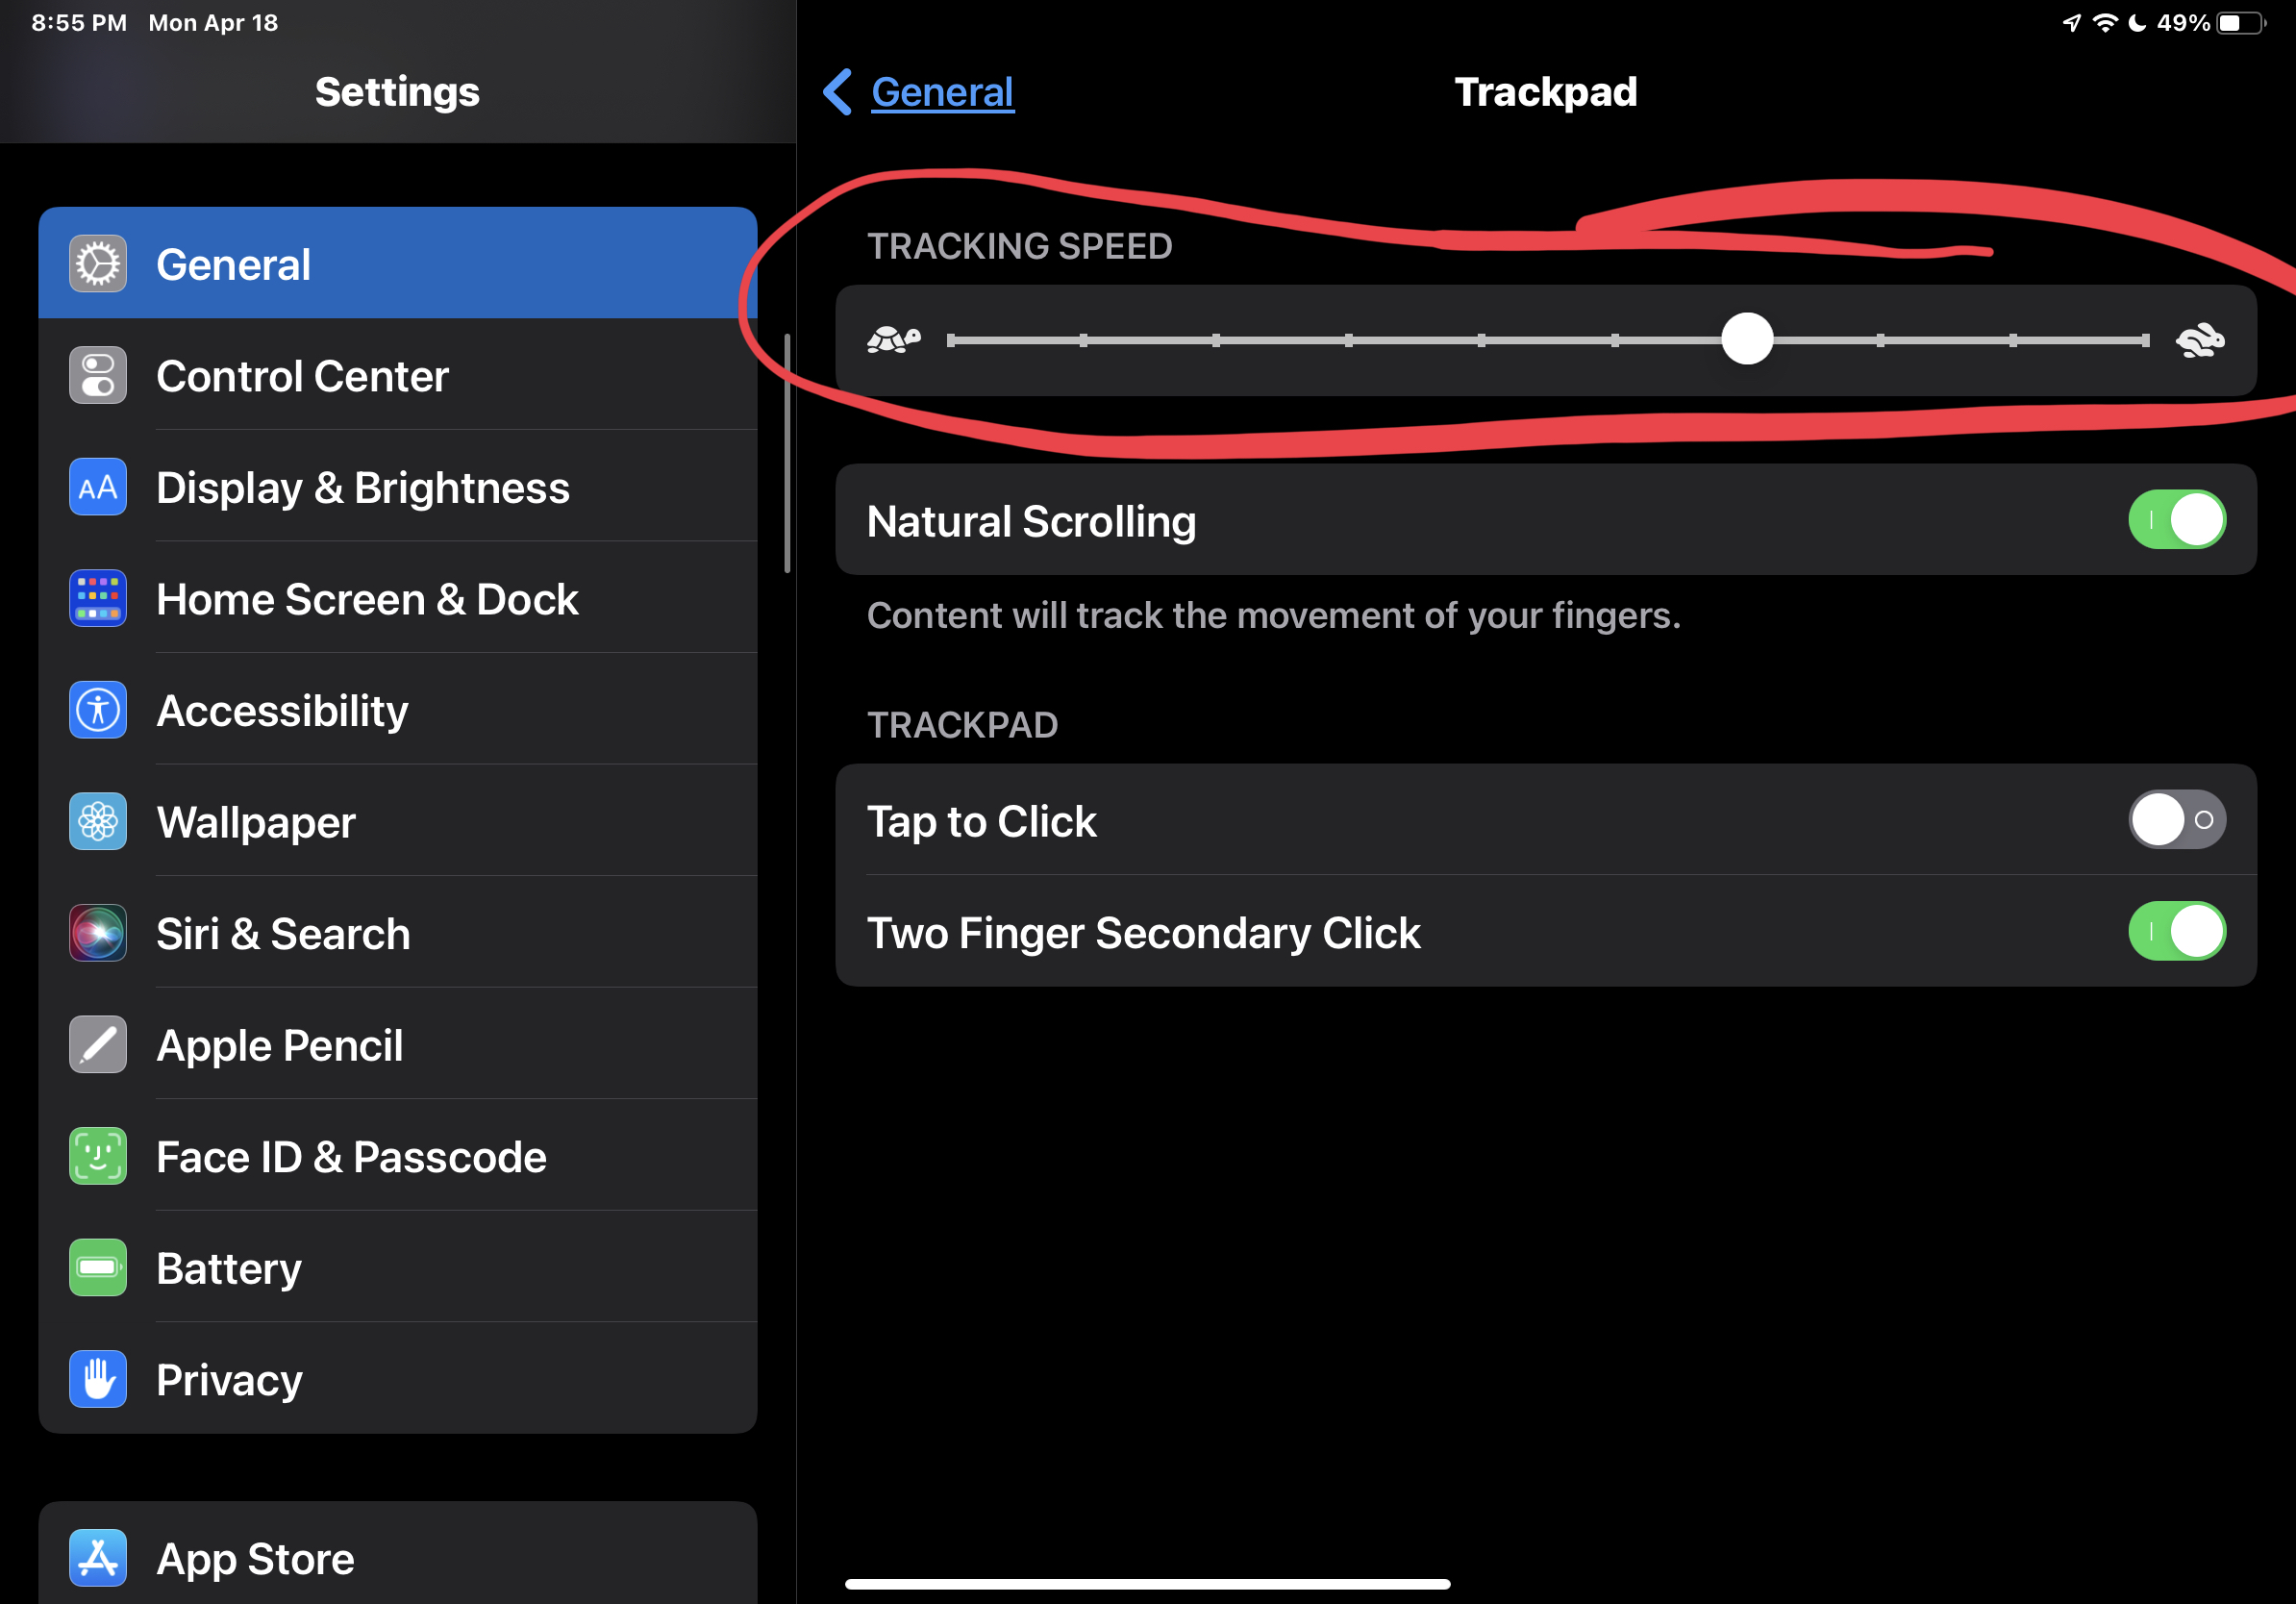
Task: Go back using the blue chevron arrow
Action: (838, 92)
